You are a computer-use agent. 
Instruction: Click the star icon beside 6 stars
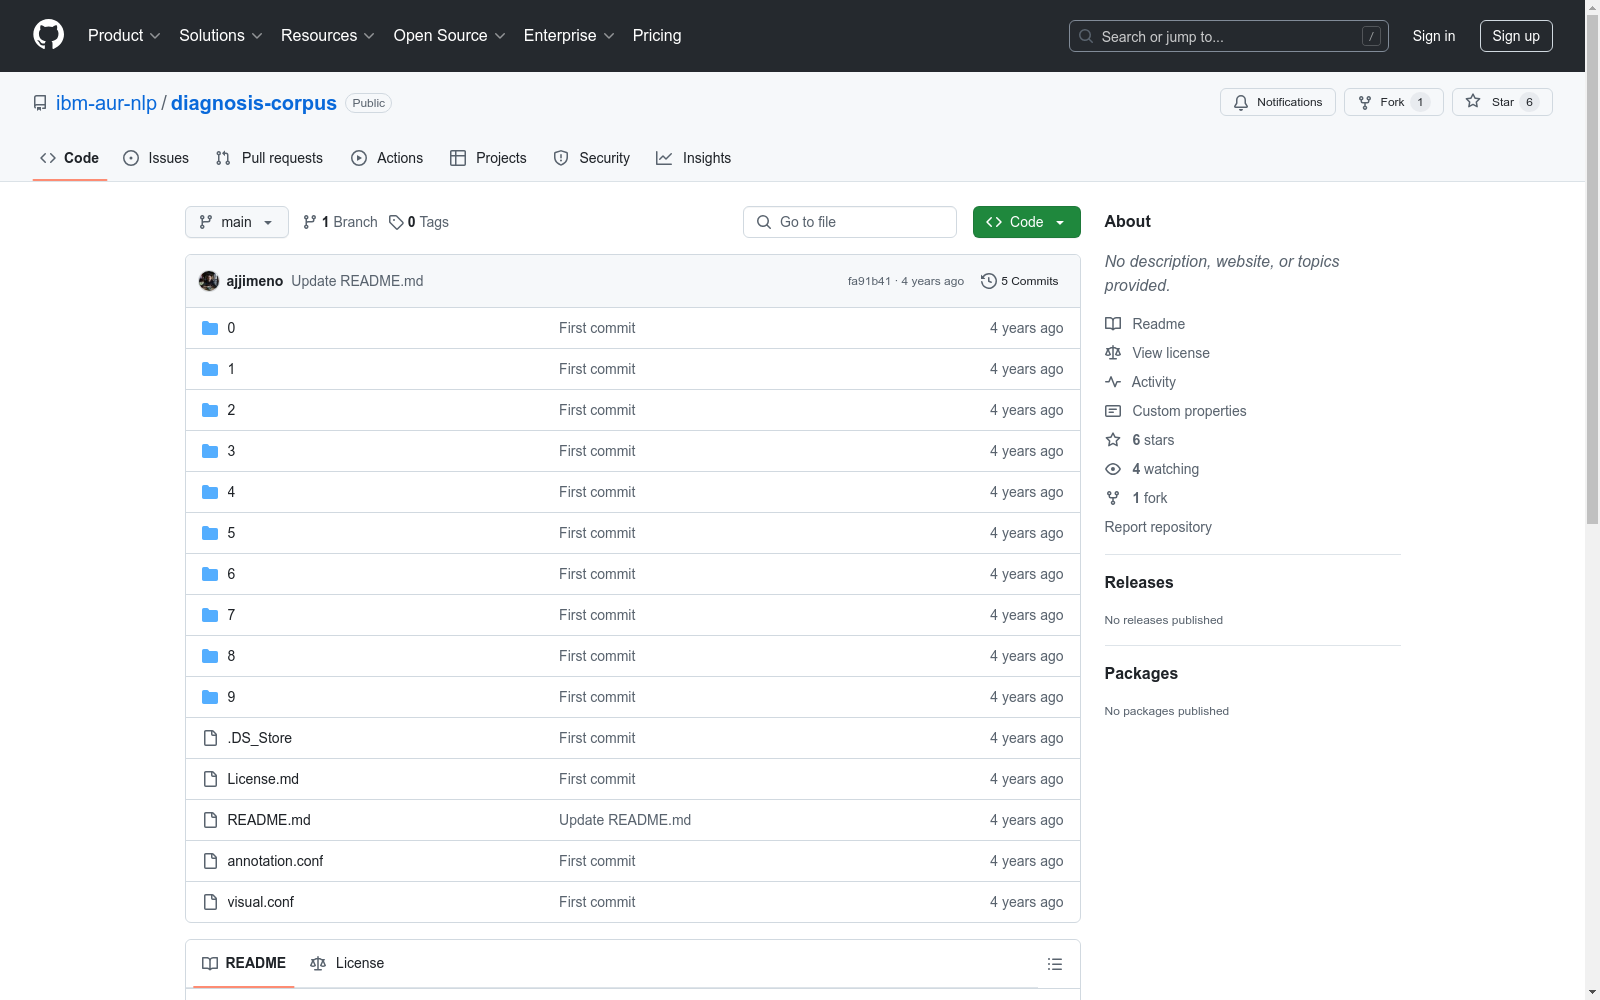click(x=1113, y=440)
